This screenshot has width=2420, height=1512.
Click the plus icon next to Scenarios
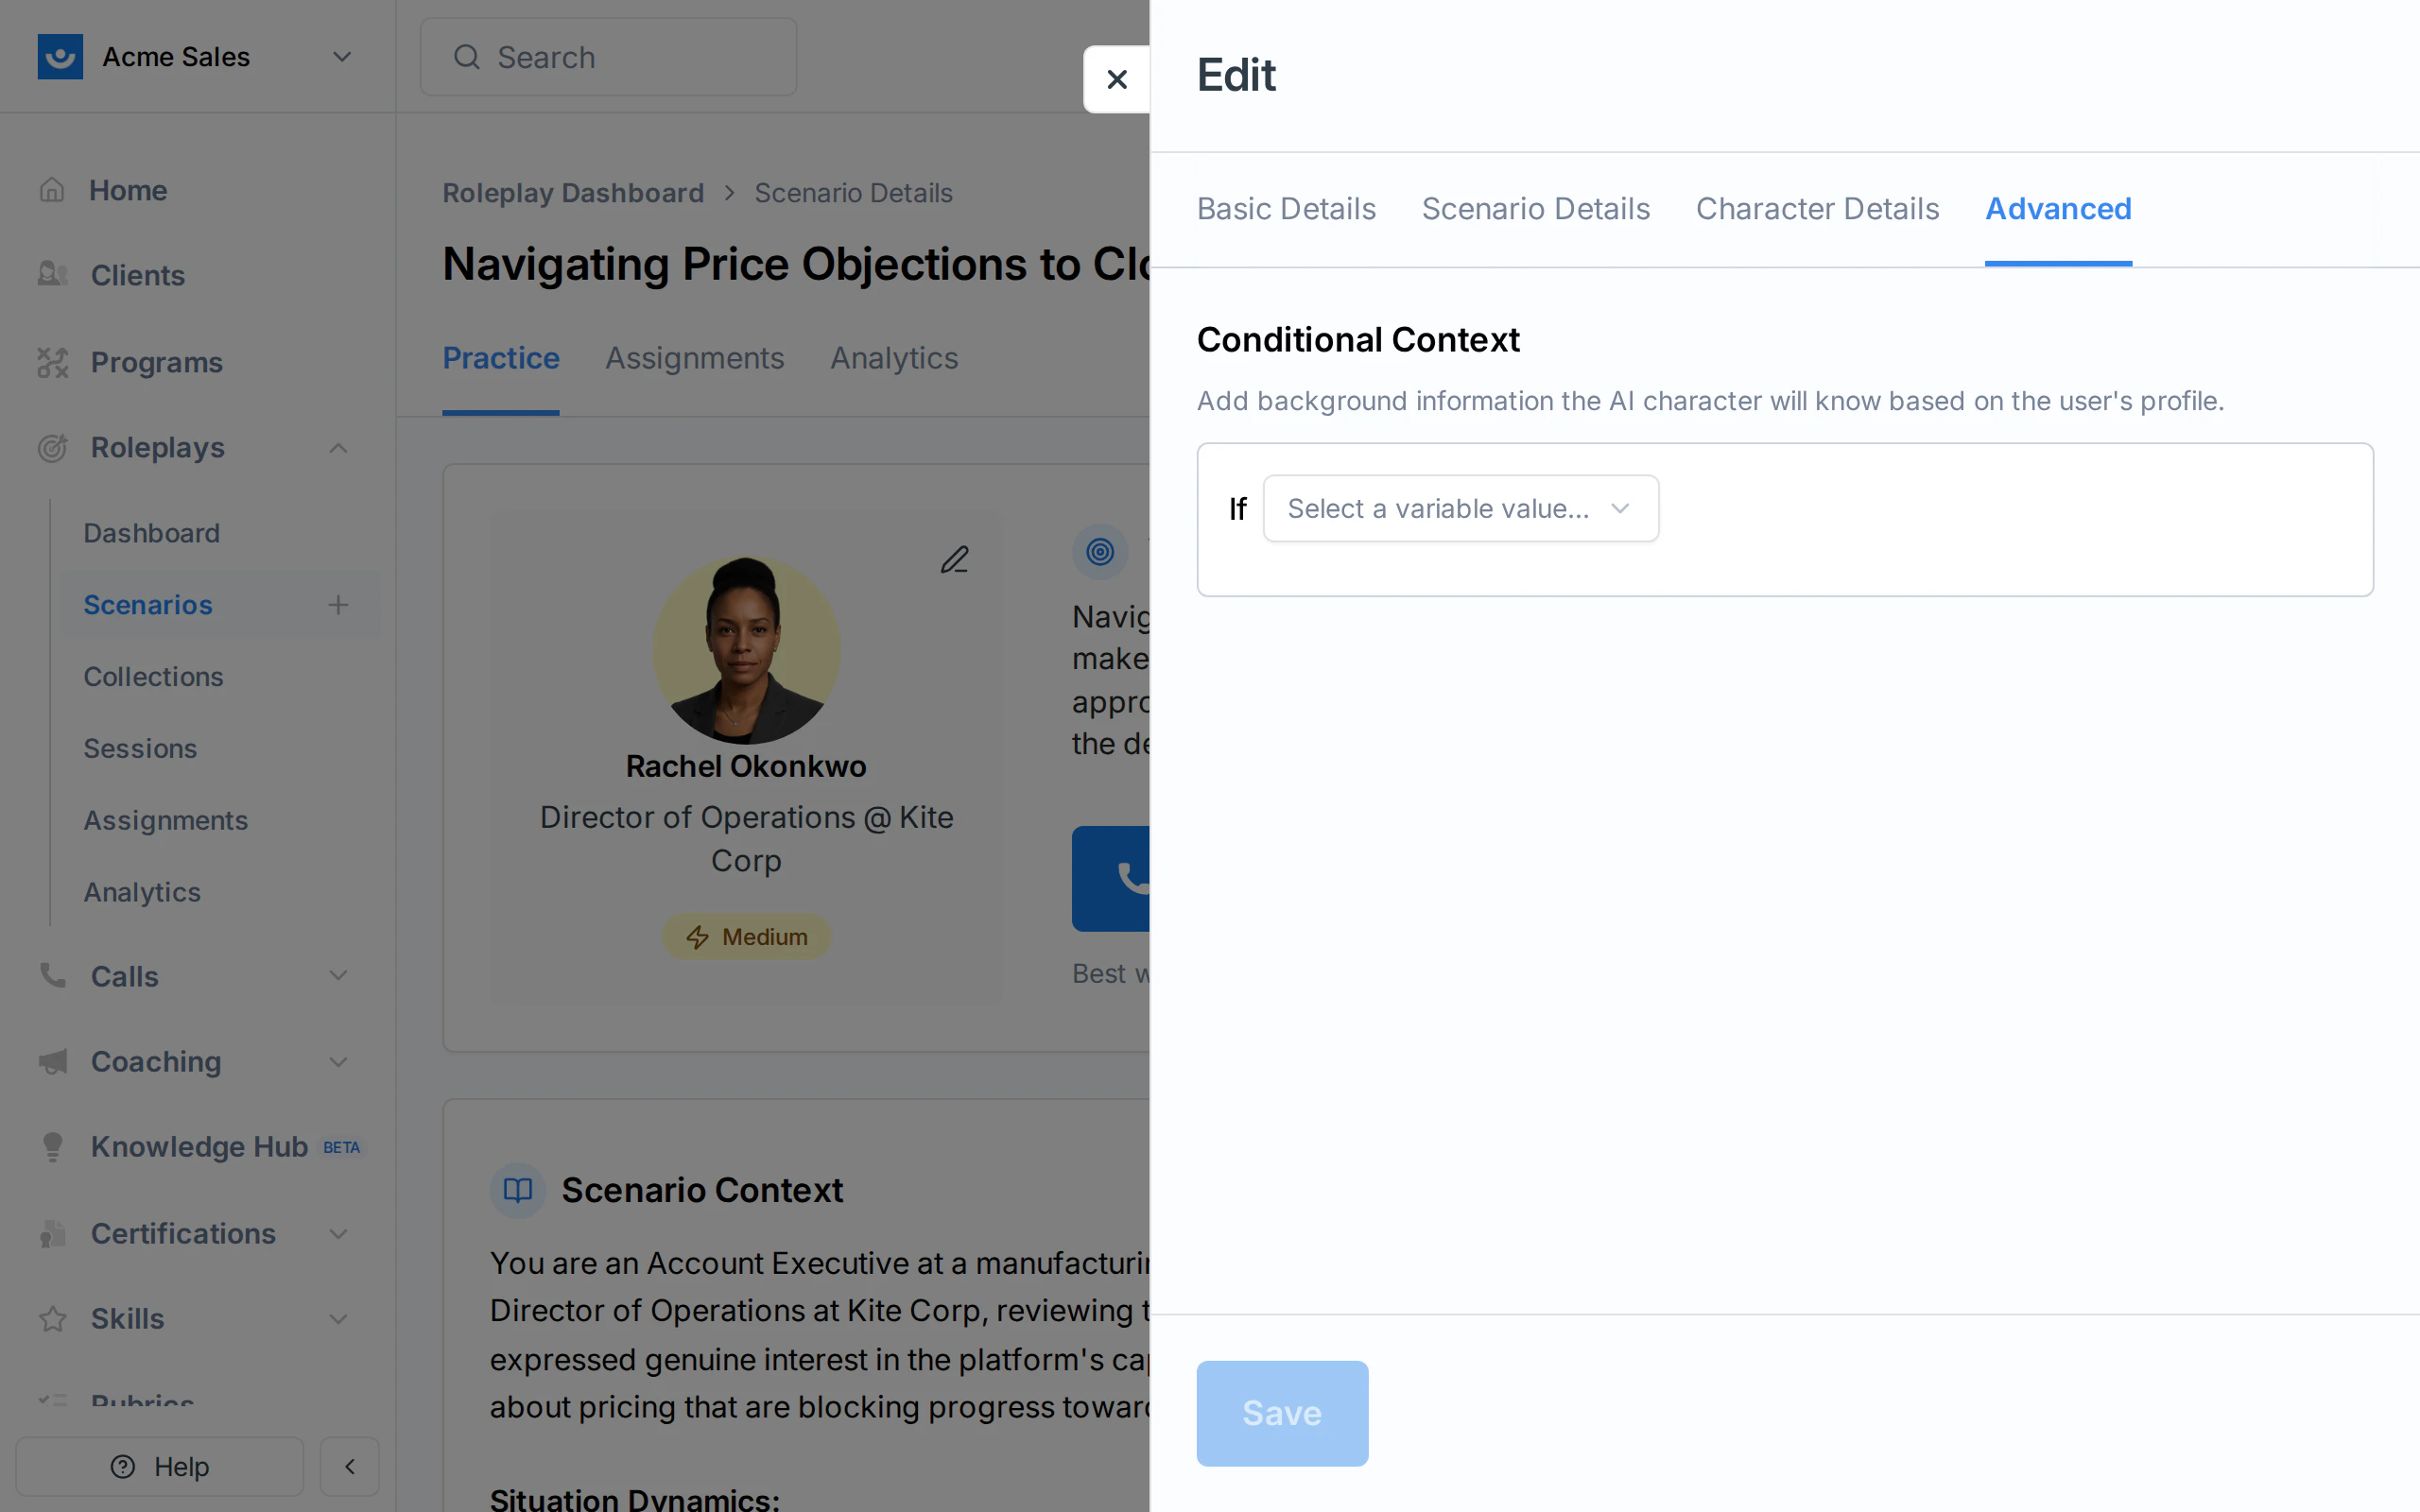coord(338,604)
